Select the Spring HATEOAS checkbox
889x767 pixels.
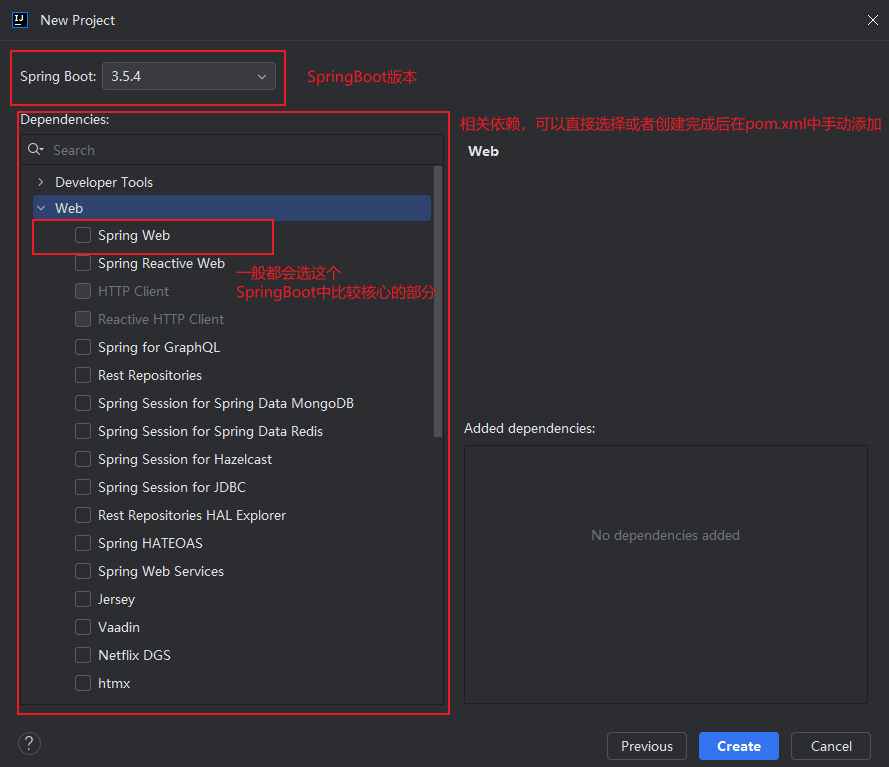(x=83, y=543)
